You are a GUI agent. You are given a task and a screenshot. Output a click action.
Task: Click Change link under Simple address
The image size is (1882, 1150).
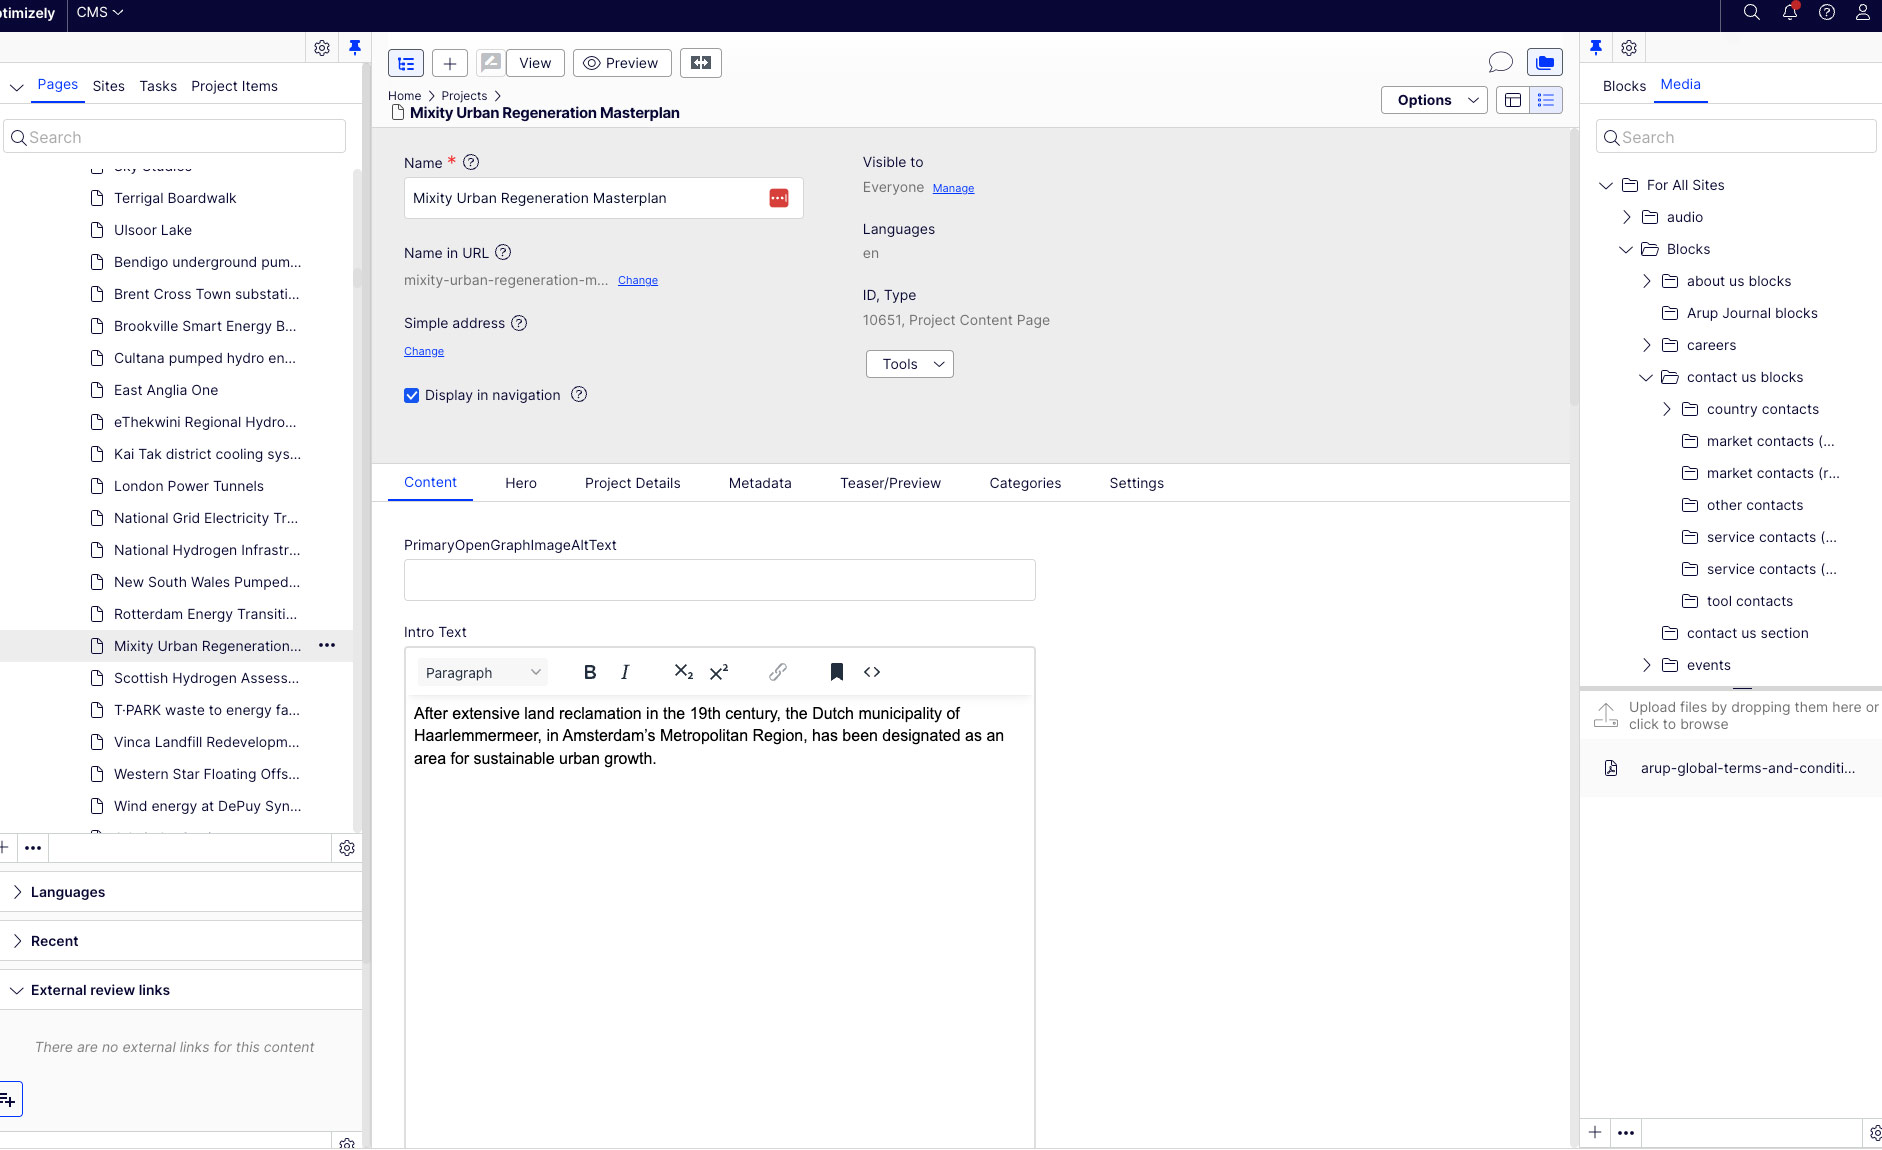point(424,352)
